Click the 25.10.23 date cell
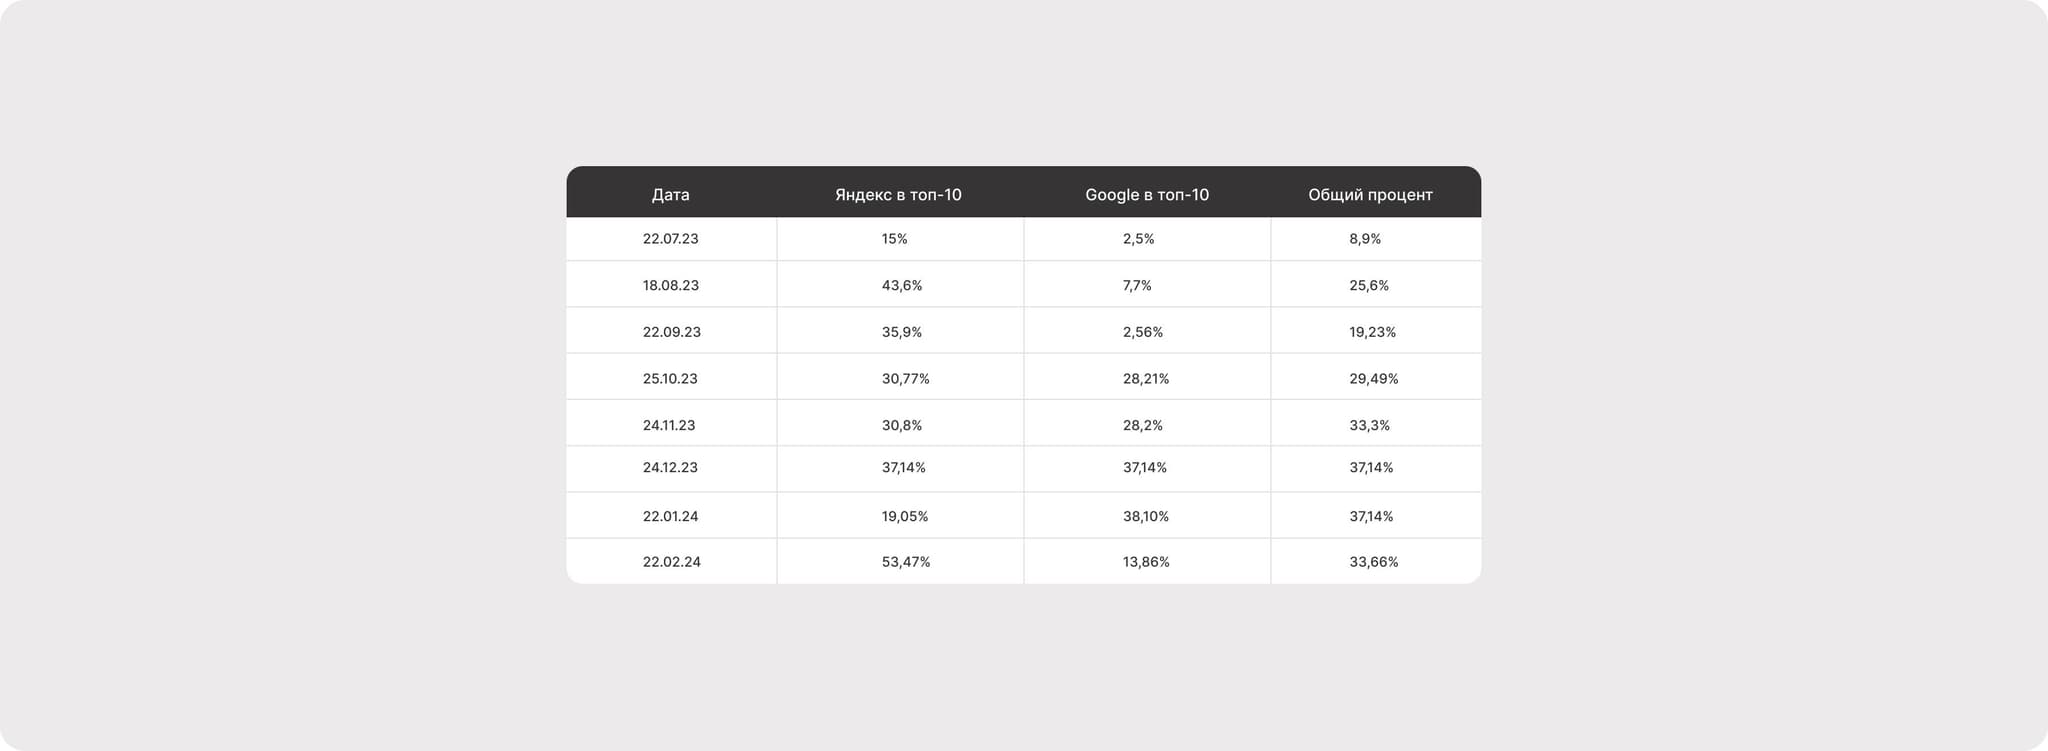Screen dimensions: 2048x751 pyautogui.click(x=670, y=379)
